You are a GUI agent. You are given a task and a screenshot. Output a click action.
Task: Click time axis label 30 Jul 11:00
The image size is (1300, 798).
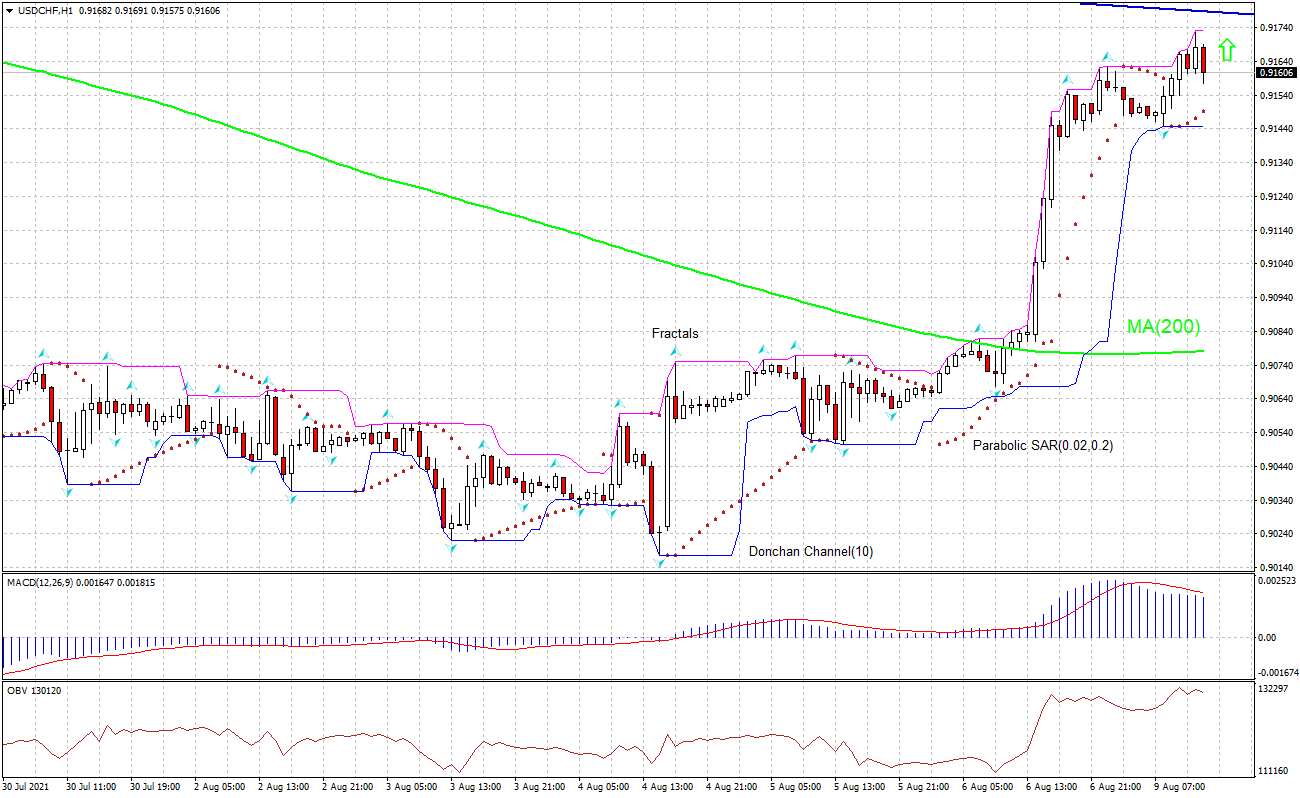(91, 787)
